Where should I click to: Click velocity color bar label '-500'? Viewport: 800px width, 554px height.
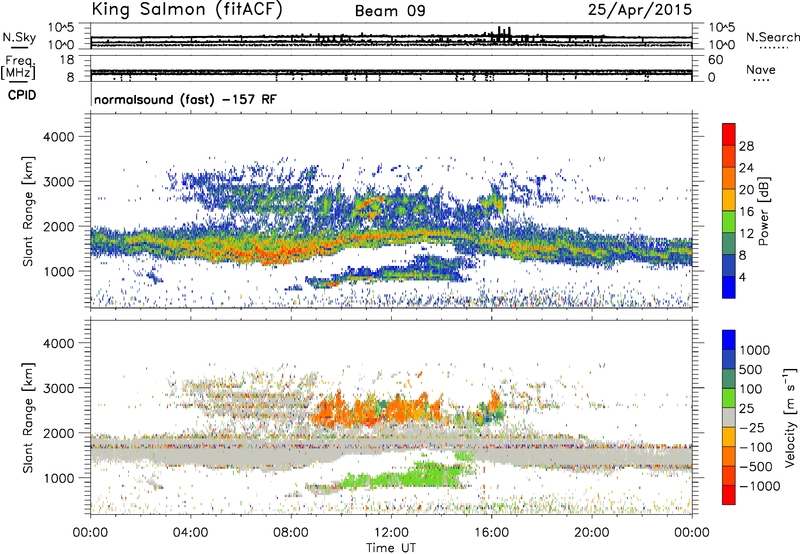tap(756, 467)
